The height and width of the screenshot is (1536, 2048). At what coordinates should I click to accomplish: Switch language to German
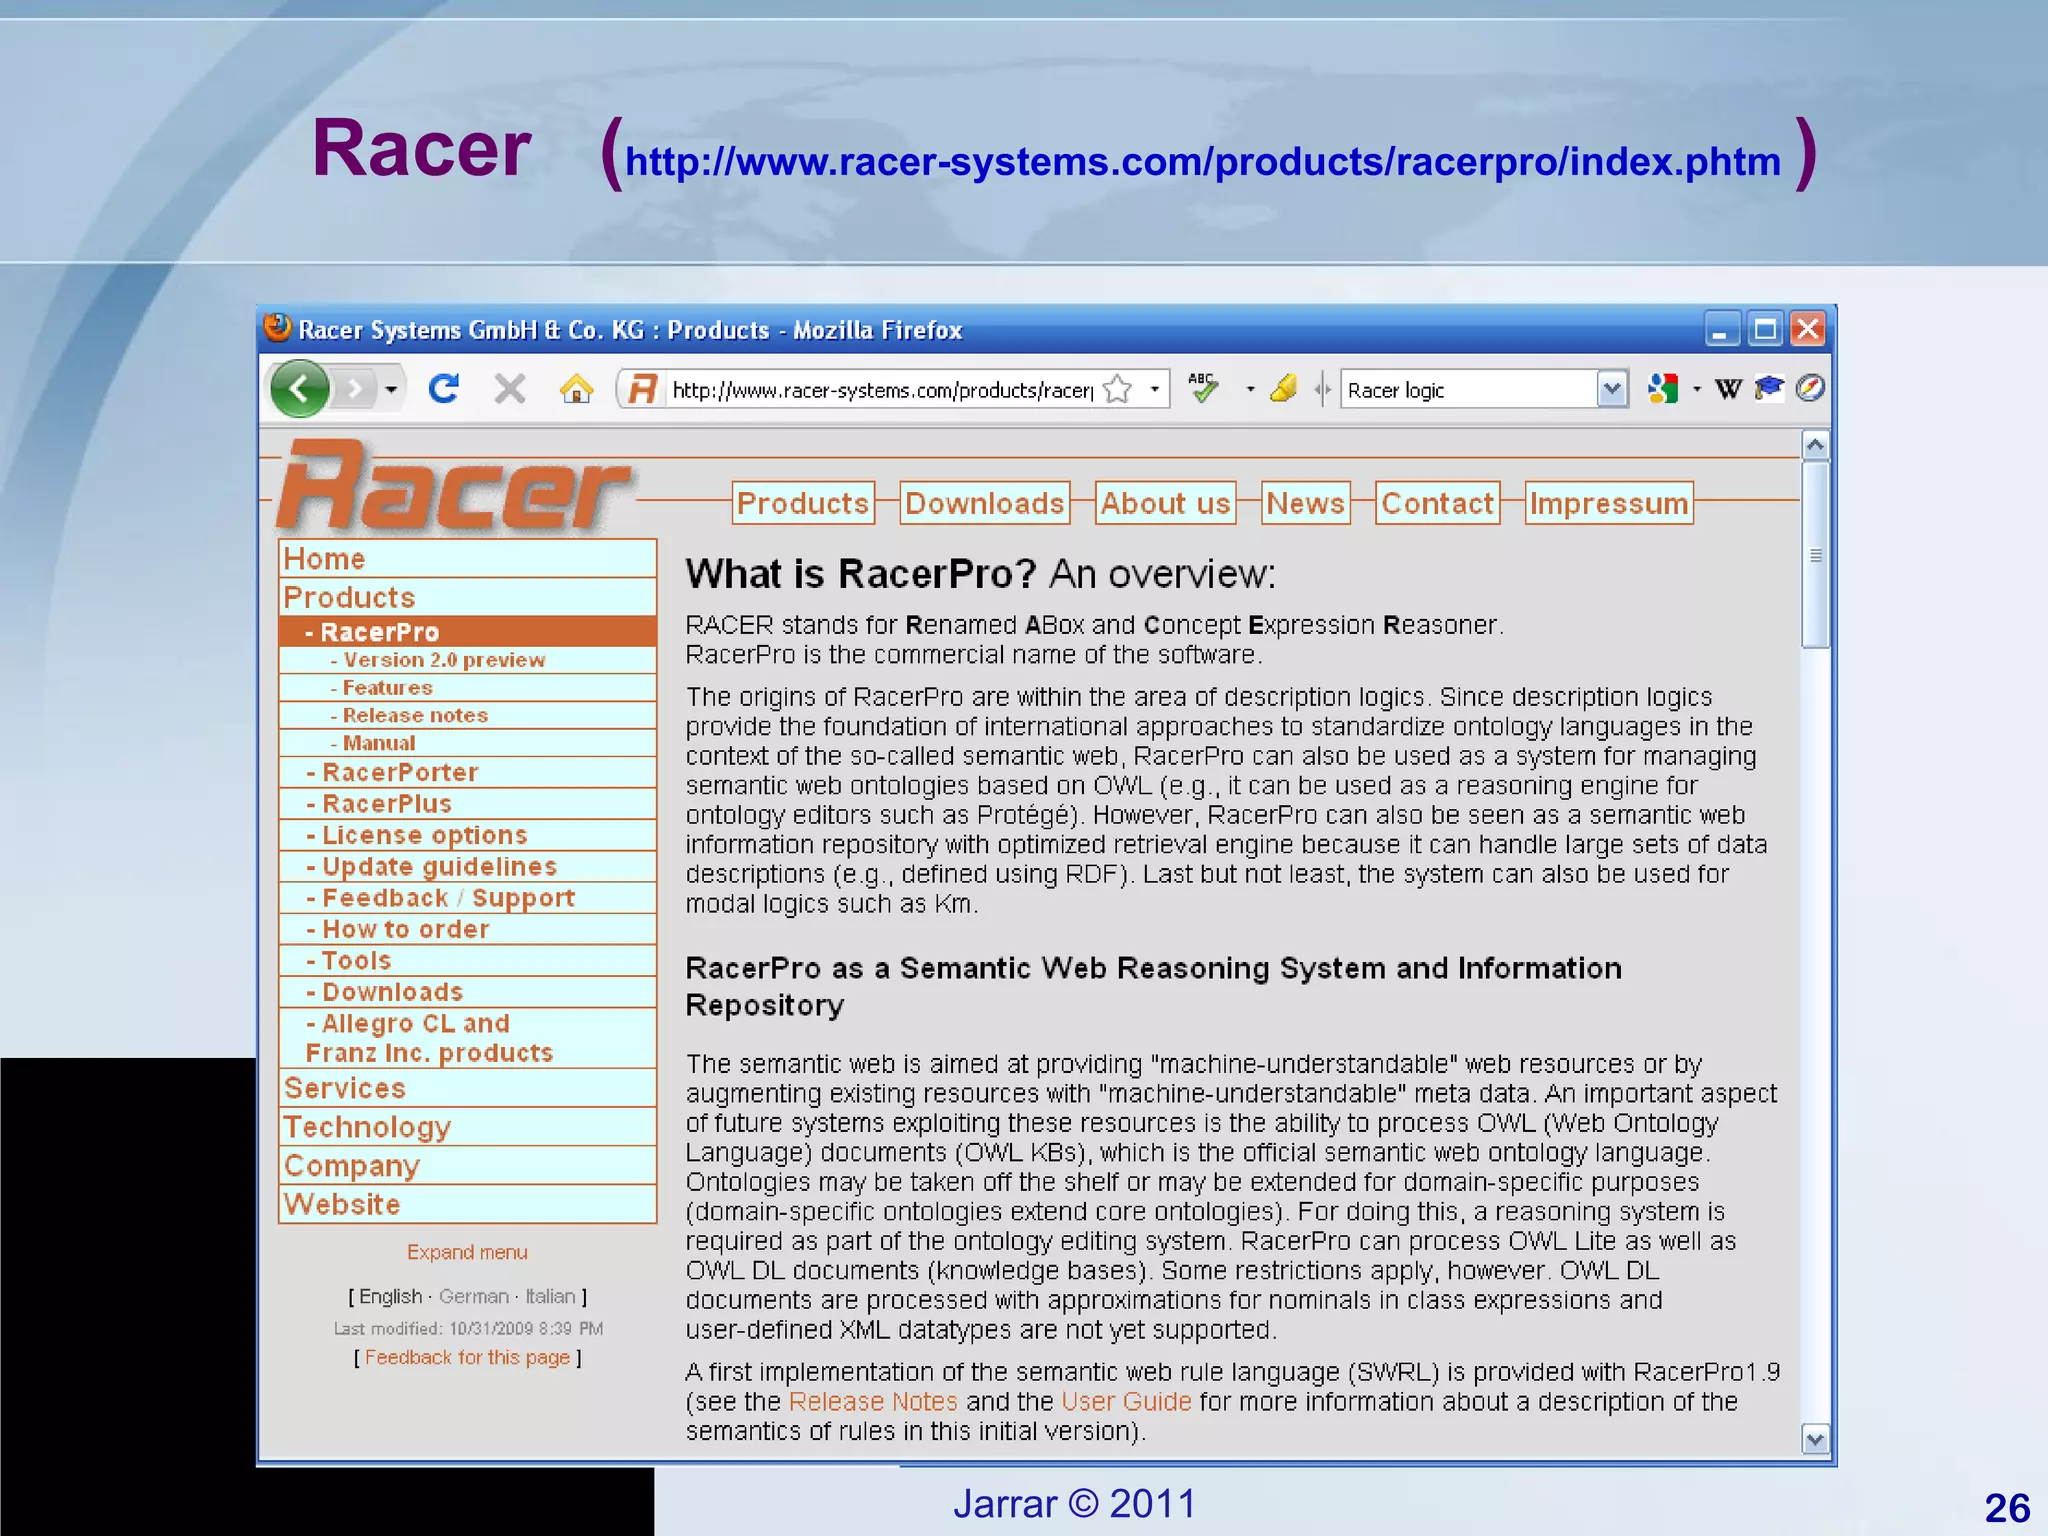coord(474,1296)
